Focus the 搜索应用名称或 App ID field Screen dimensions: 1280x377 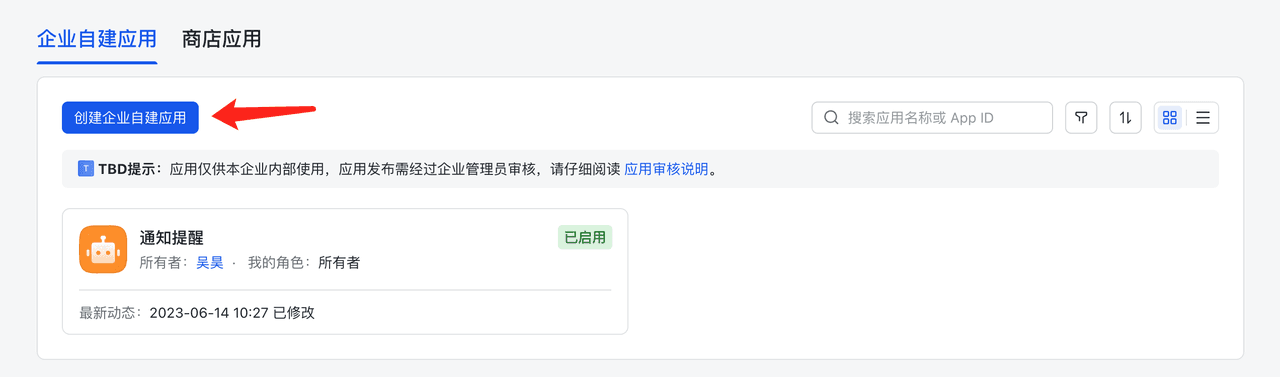click(932, 118)
